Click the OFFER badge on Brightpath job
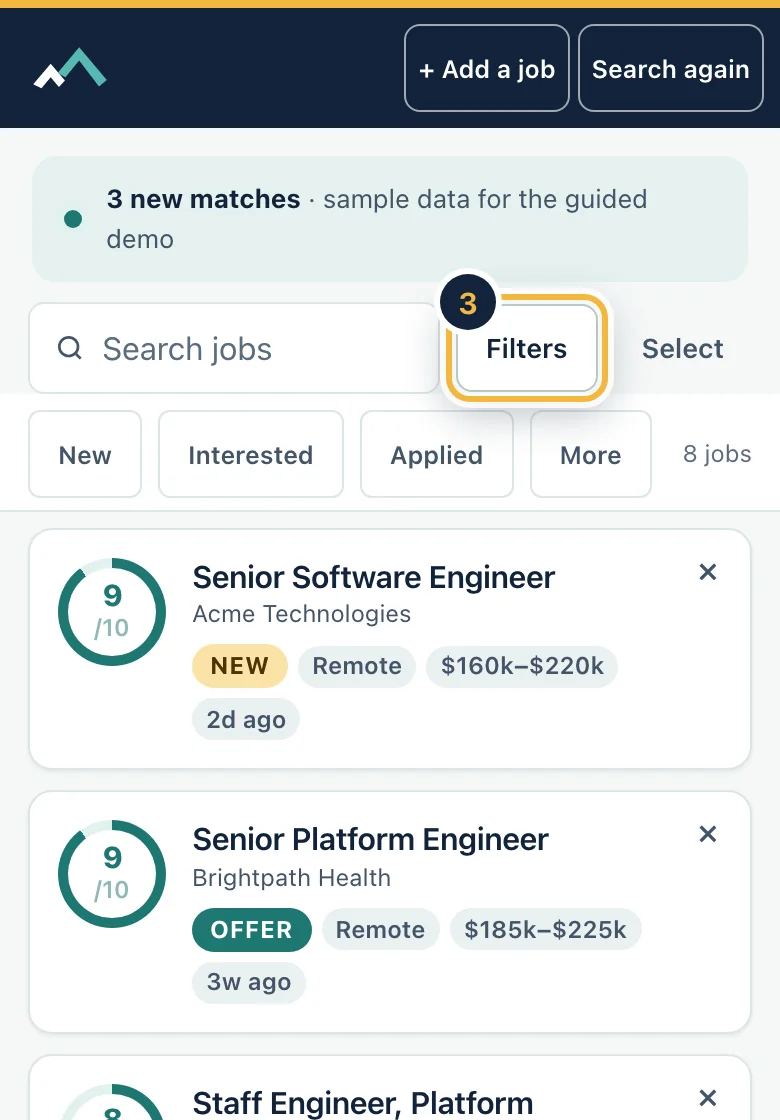The image size is (780, 1120). (251, 929)
